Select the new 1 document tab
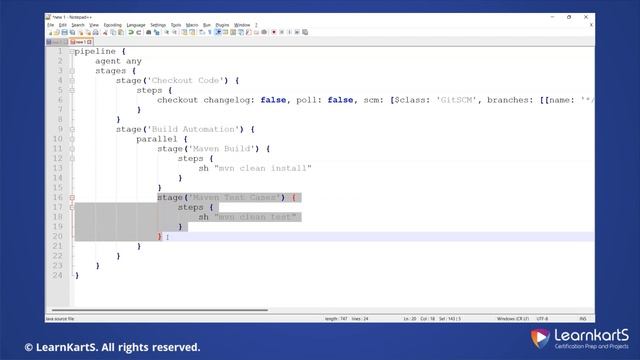The image size is (640, 360). click(x=81, y=42)
